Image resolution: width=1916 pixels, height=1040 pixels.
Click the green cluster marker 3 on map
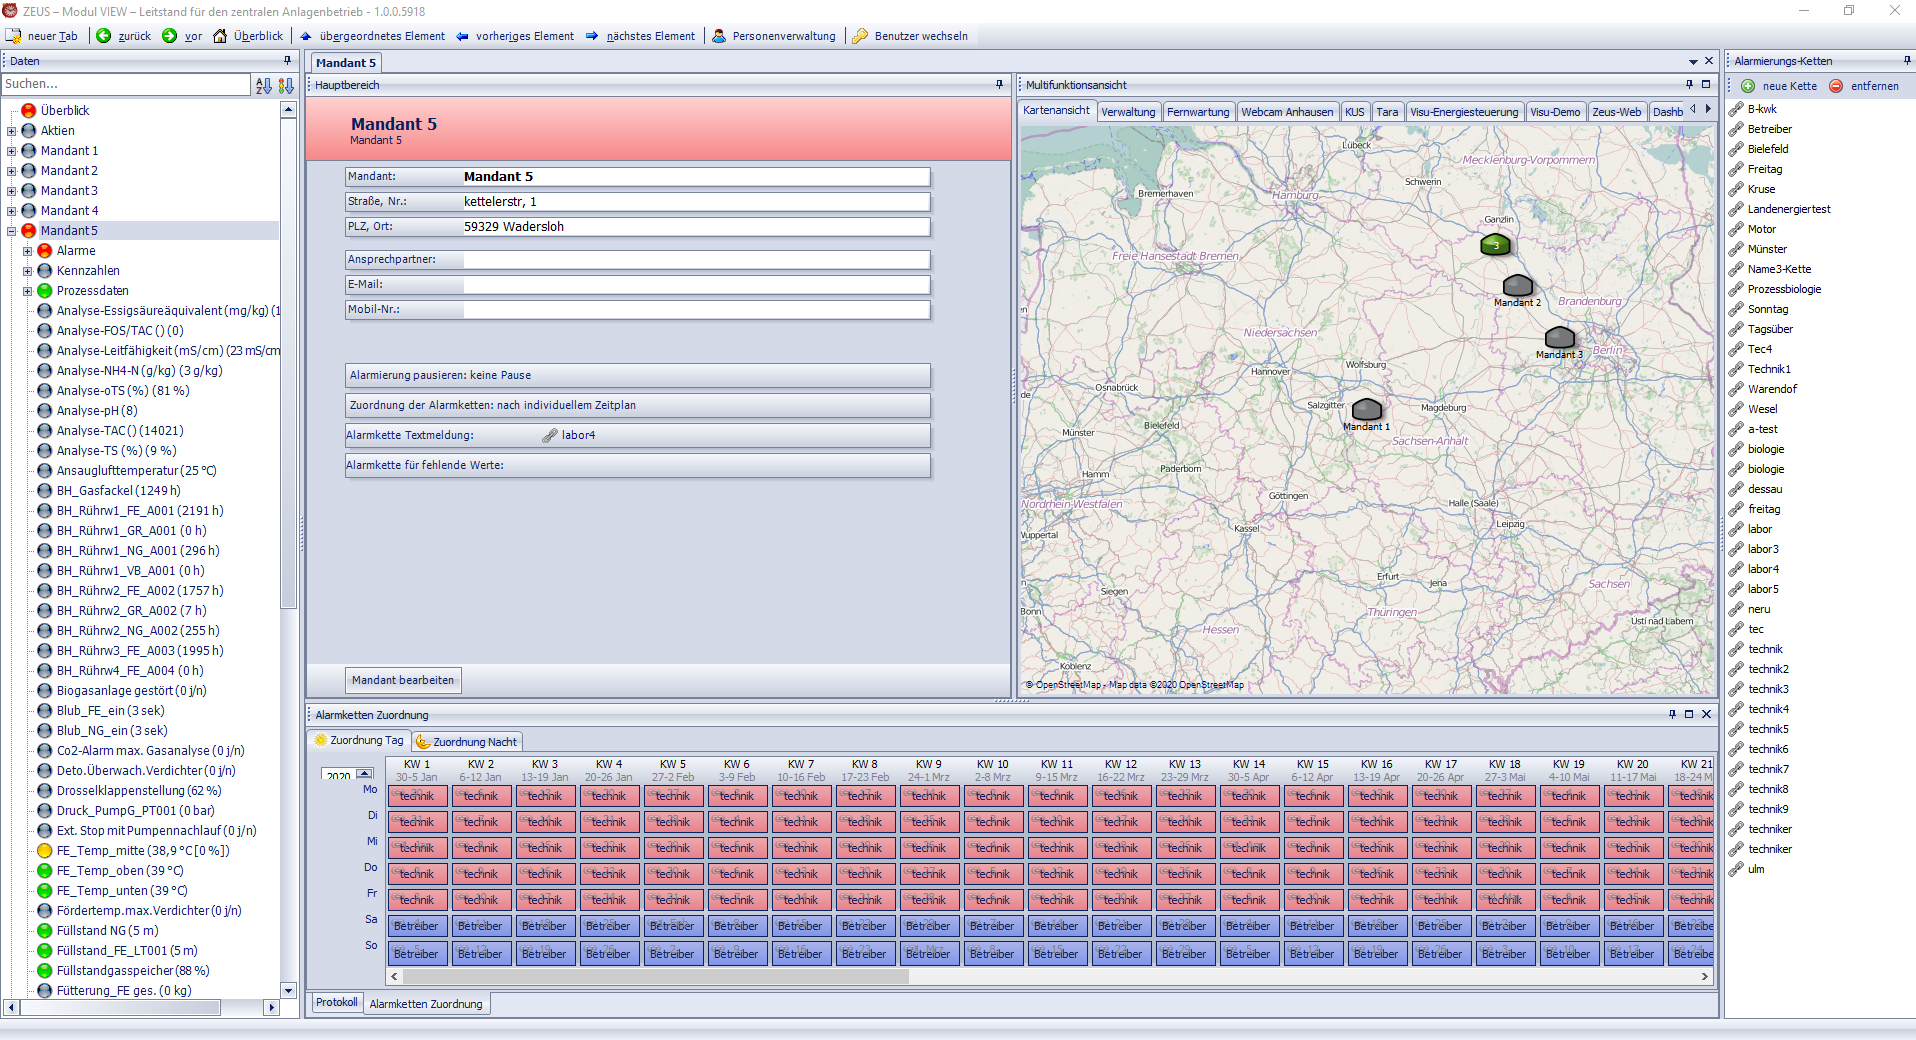pyautogui.click(x=1495, y=244)
